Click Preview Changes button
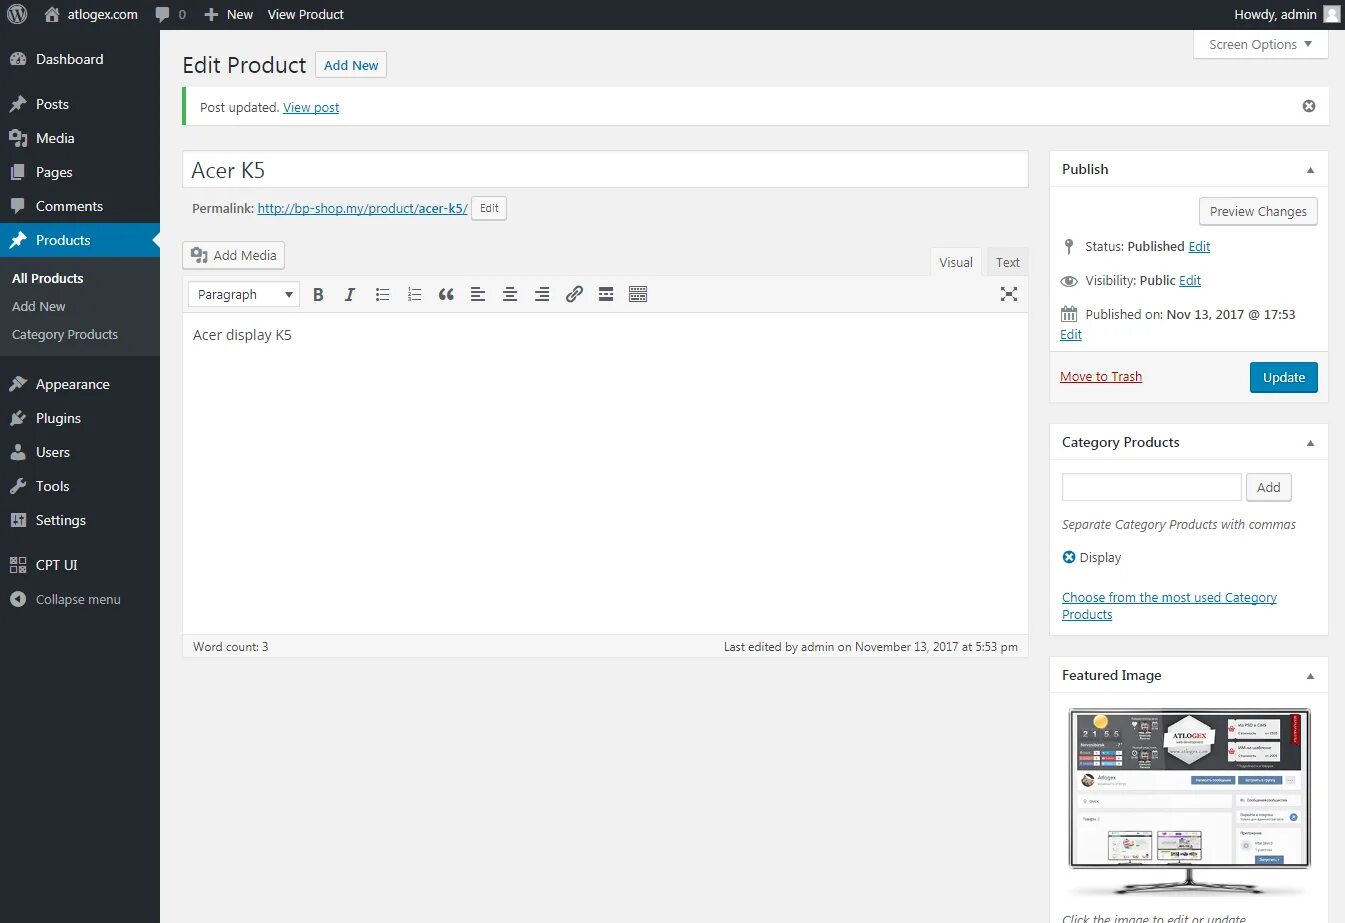Image resolution: width=1345 pixels, height=923 pixels. tap(1258, 211)
